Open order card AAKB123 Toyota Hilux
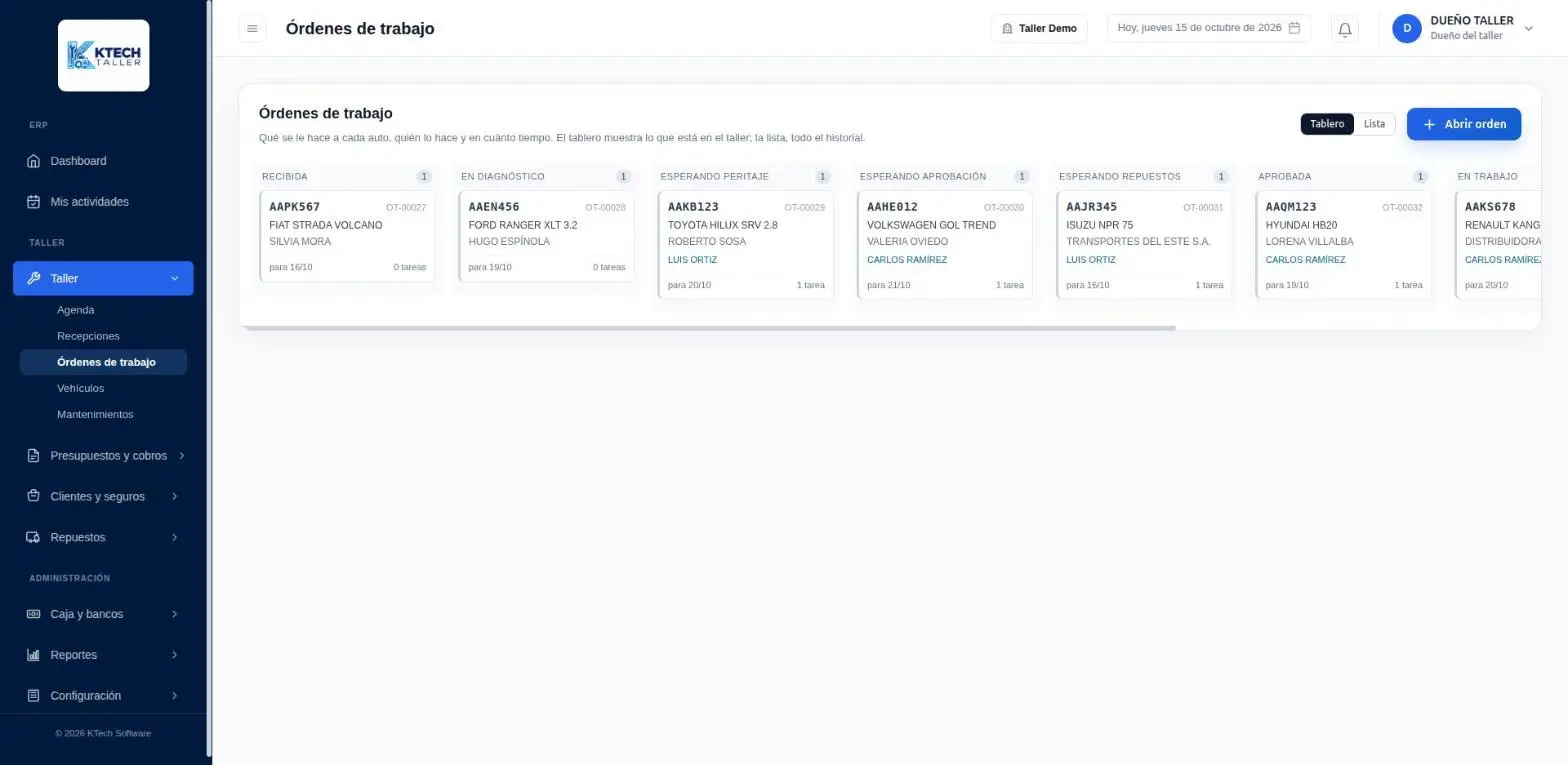This screenshot has height=765, width=1568. tap(745, 245)
